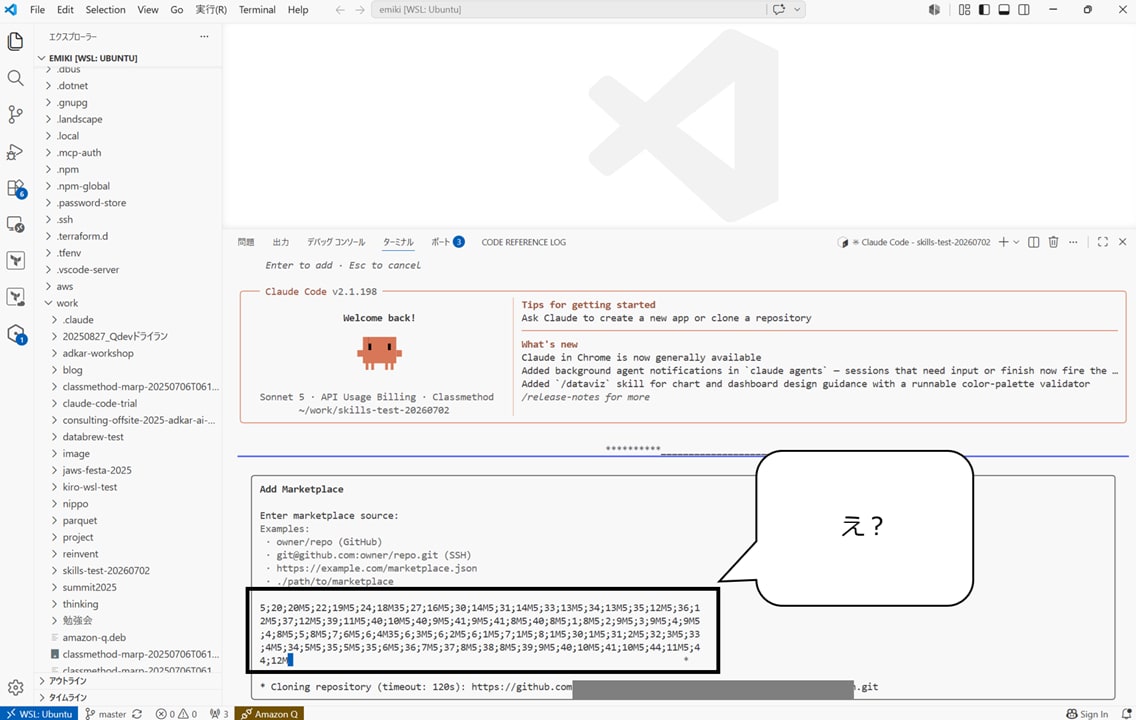Click master branch in status bar
Viewport: 1136px width, 720px height.
click(x=106, y=713)
